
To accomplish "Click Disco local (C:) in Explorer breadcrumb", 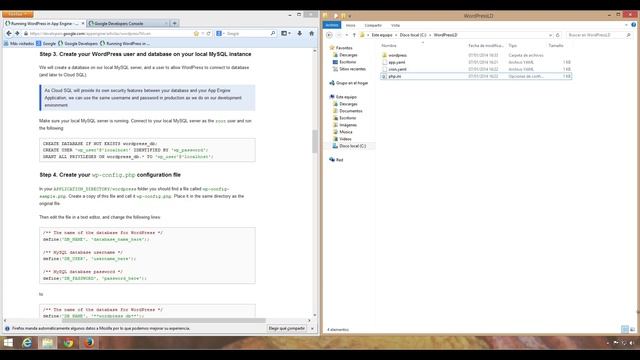I will click(x=413, y=35).
